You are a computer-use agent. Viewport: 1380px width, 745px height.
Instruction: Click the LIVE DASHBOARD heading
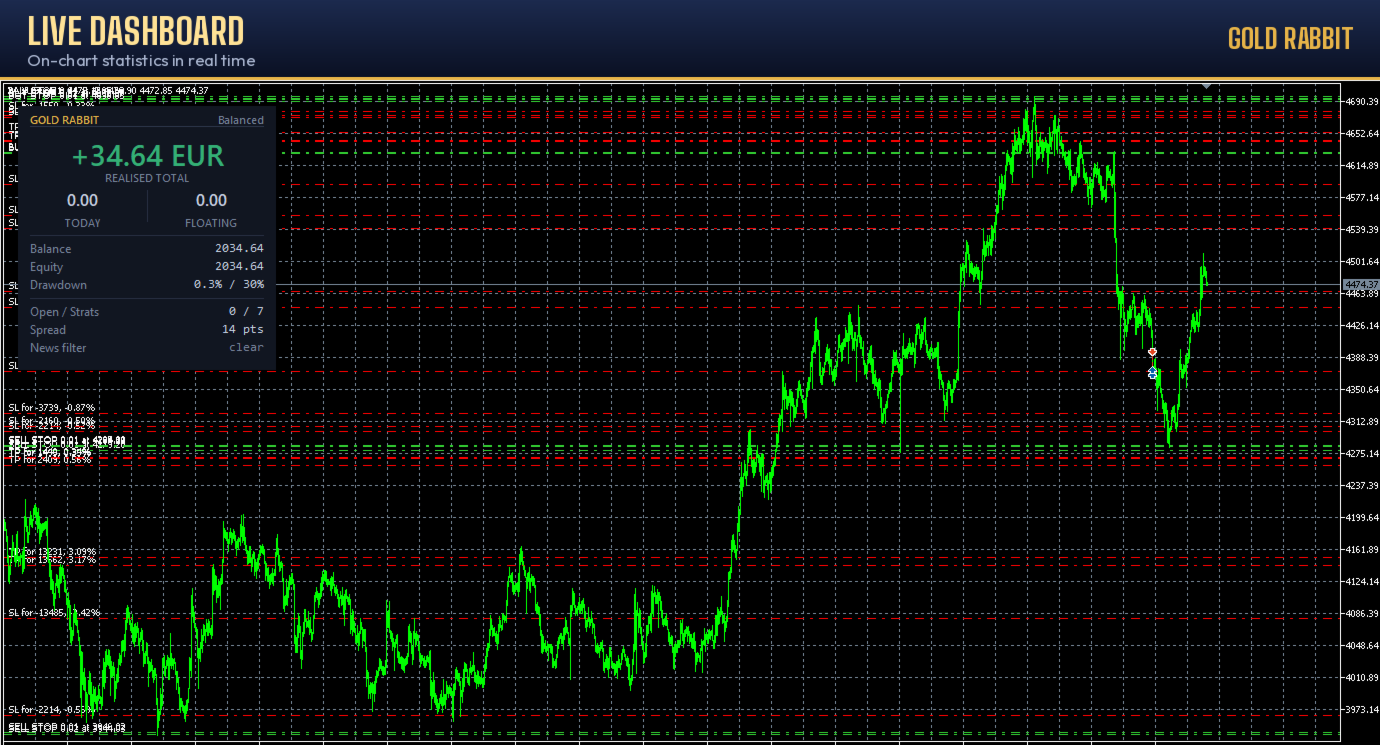[x=135, y=32]
